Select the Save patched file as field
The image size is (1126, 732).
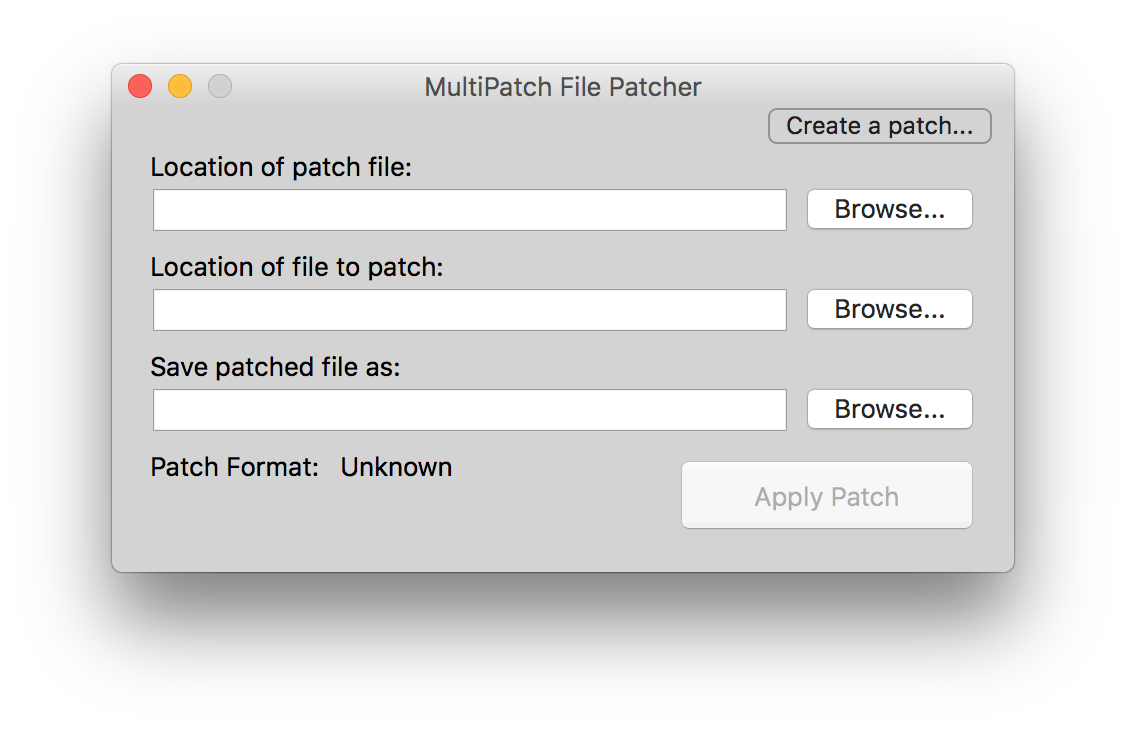coord(469,410)
